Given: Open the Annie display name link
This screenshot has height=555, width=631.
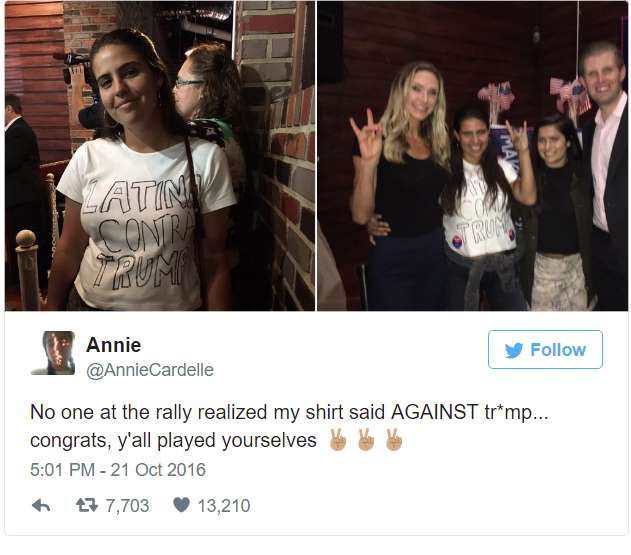Looking at the screenshot, I should tap(113, 345).
